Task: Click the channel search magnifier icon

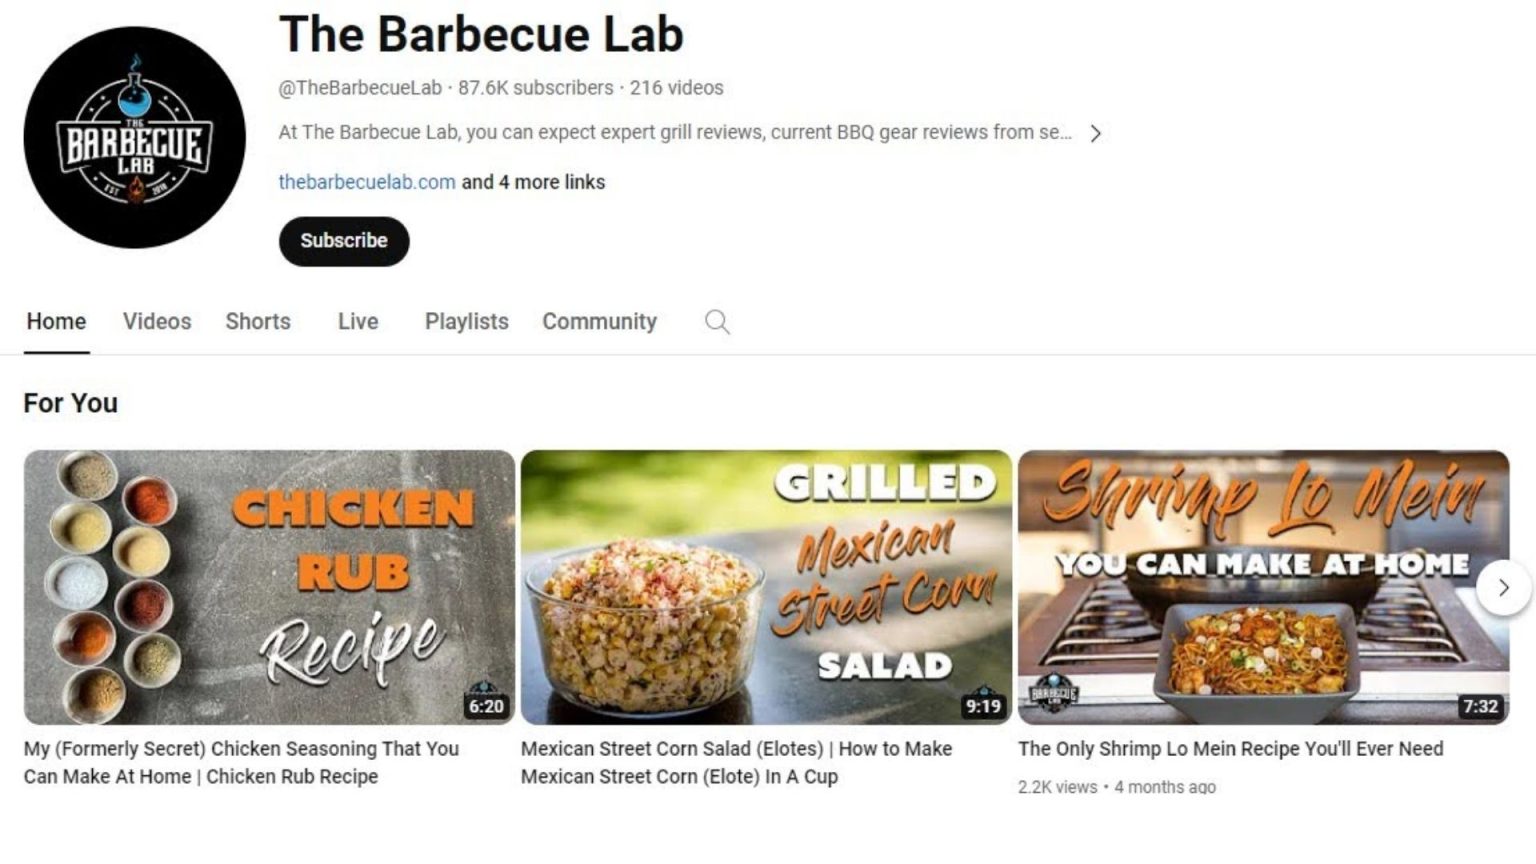Action: click(x=717, y=322)
